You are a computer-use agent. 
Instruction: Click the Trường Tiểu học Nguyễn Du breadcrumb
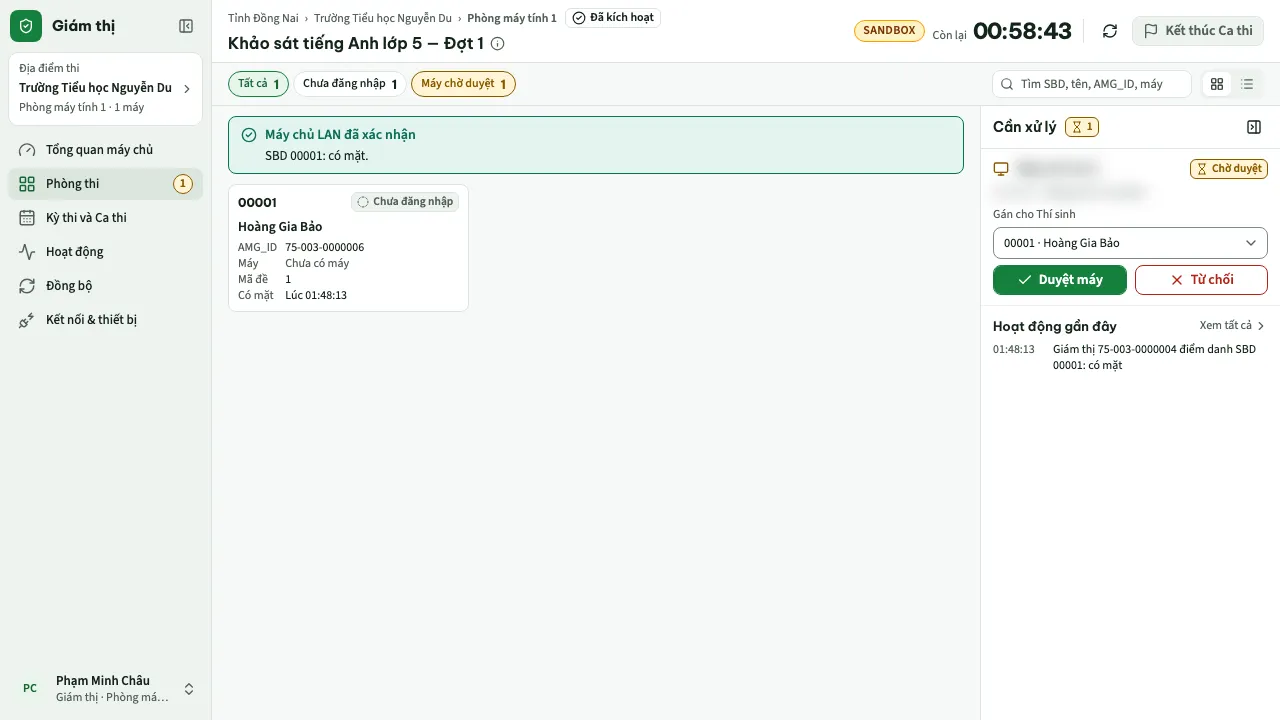pyautogui.click(x=383, y=18)
